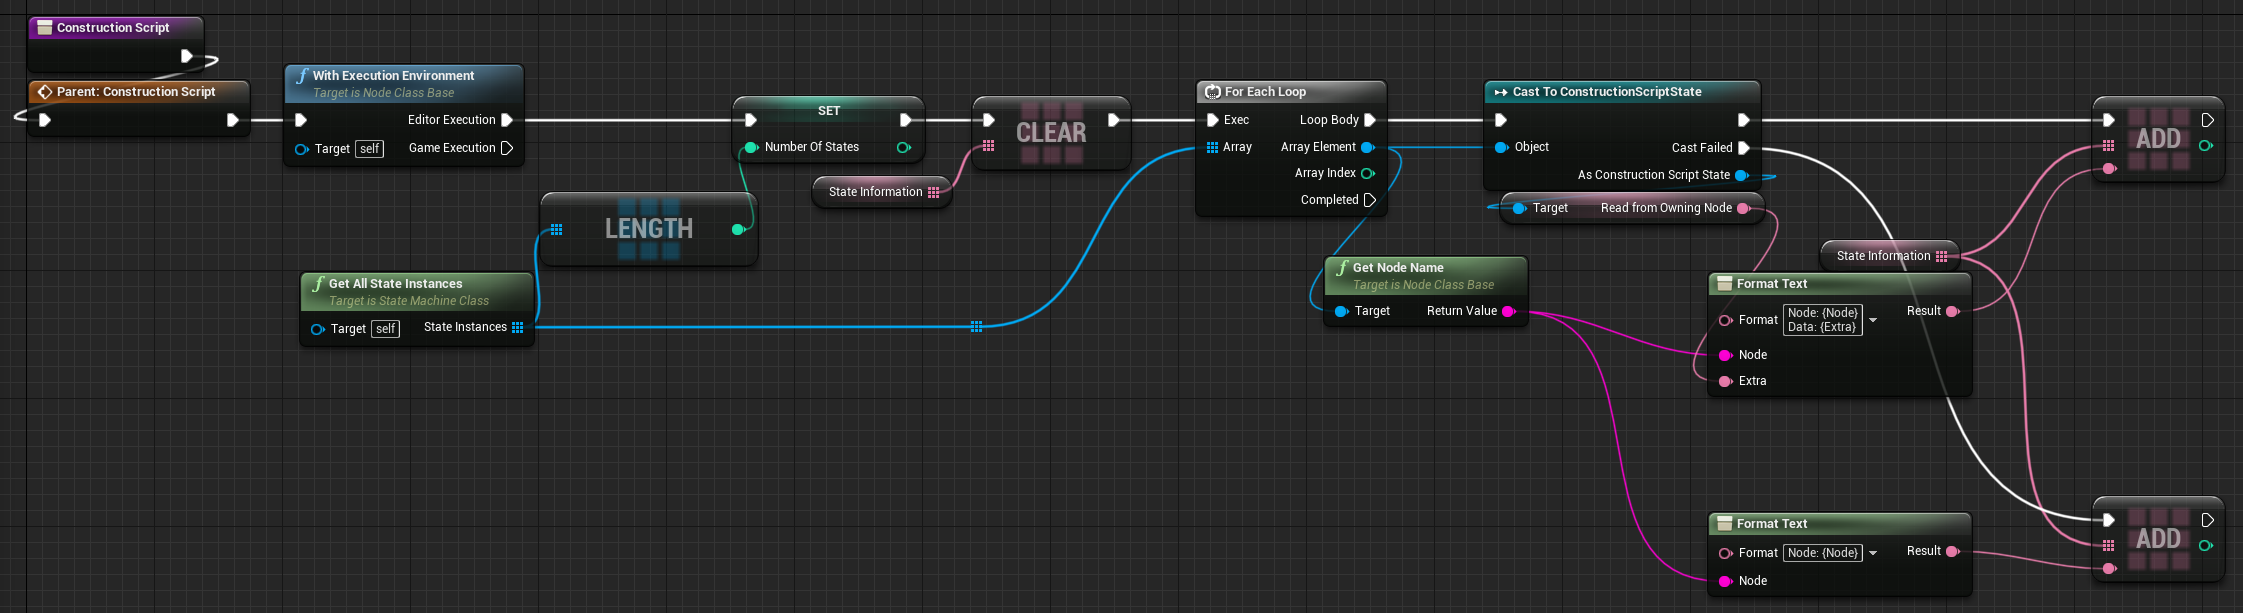
Task: Open the Format dropdown on lower Format Text
Action: click(x=1873, y=553)
